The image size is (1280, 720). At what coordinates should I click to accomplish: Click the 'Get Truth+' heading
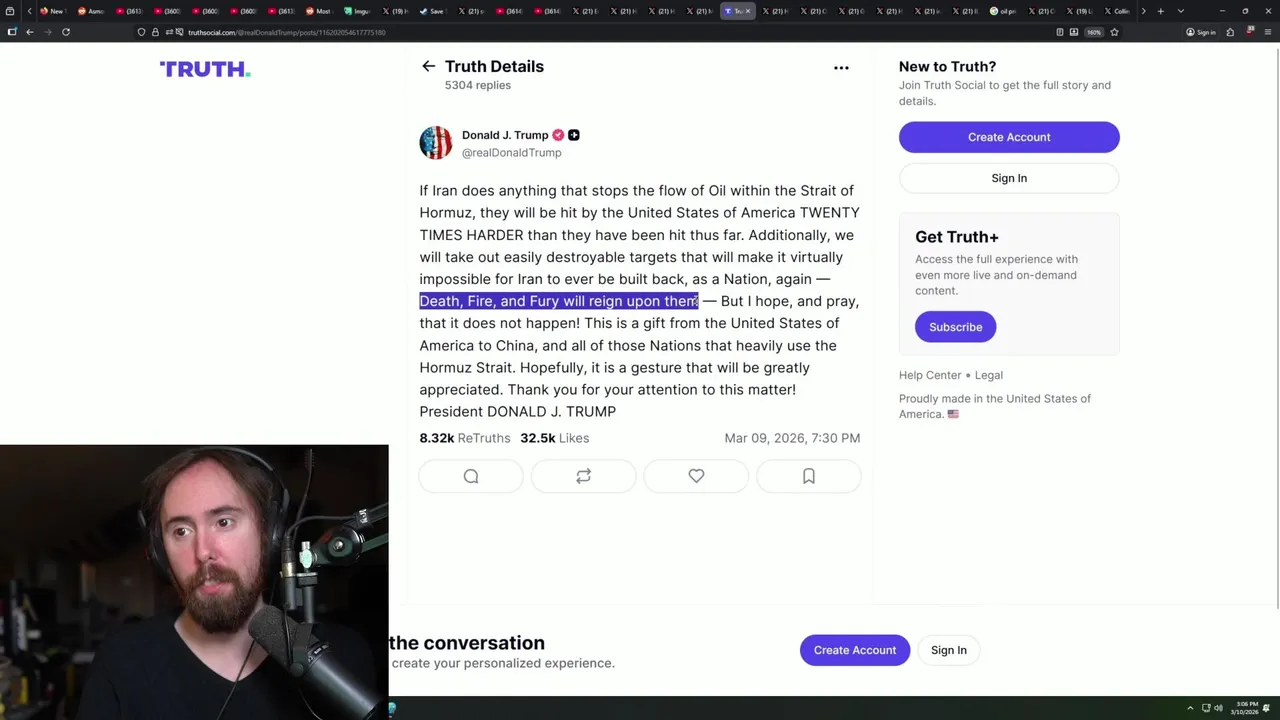pos(957,237)
